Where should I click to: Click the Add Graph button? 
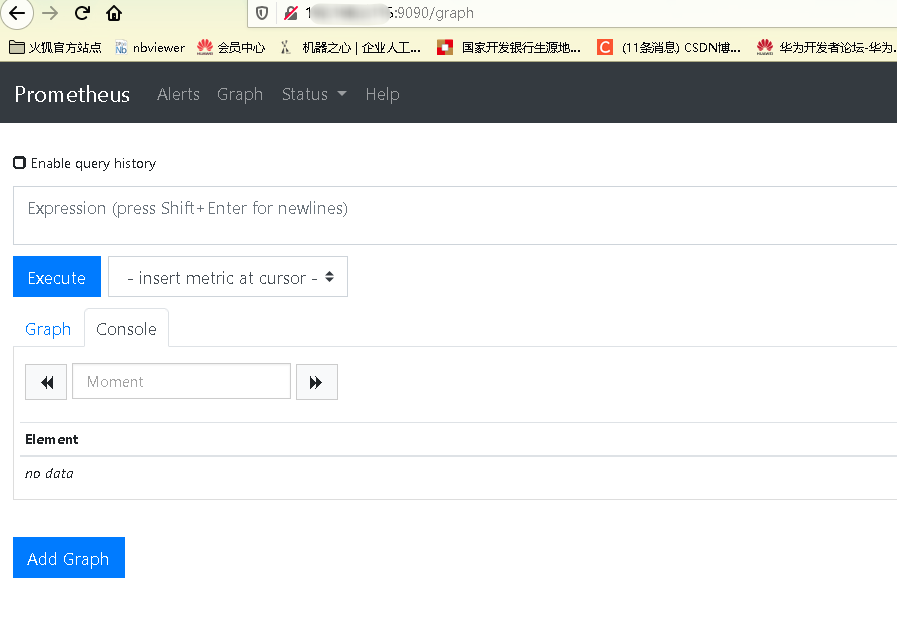pyautogui.click(x=69, y=558)
